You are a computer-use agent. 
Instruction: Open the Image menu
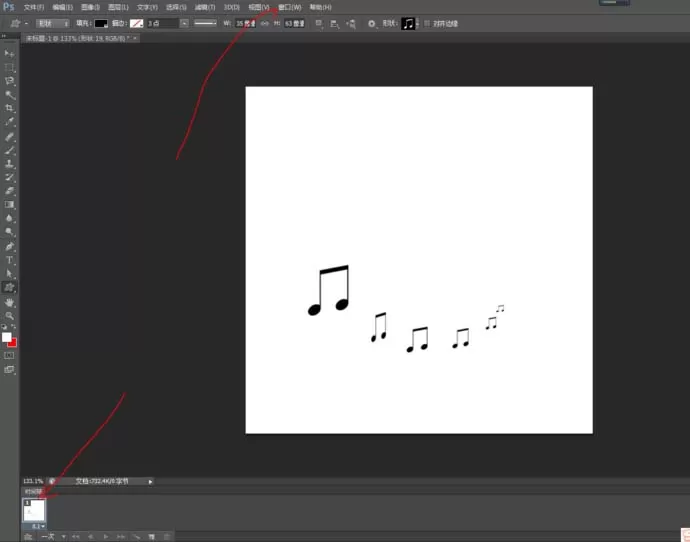click(90, 7)
